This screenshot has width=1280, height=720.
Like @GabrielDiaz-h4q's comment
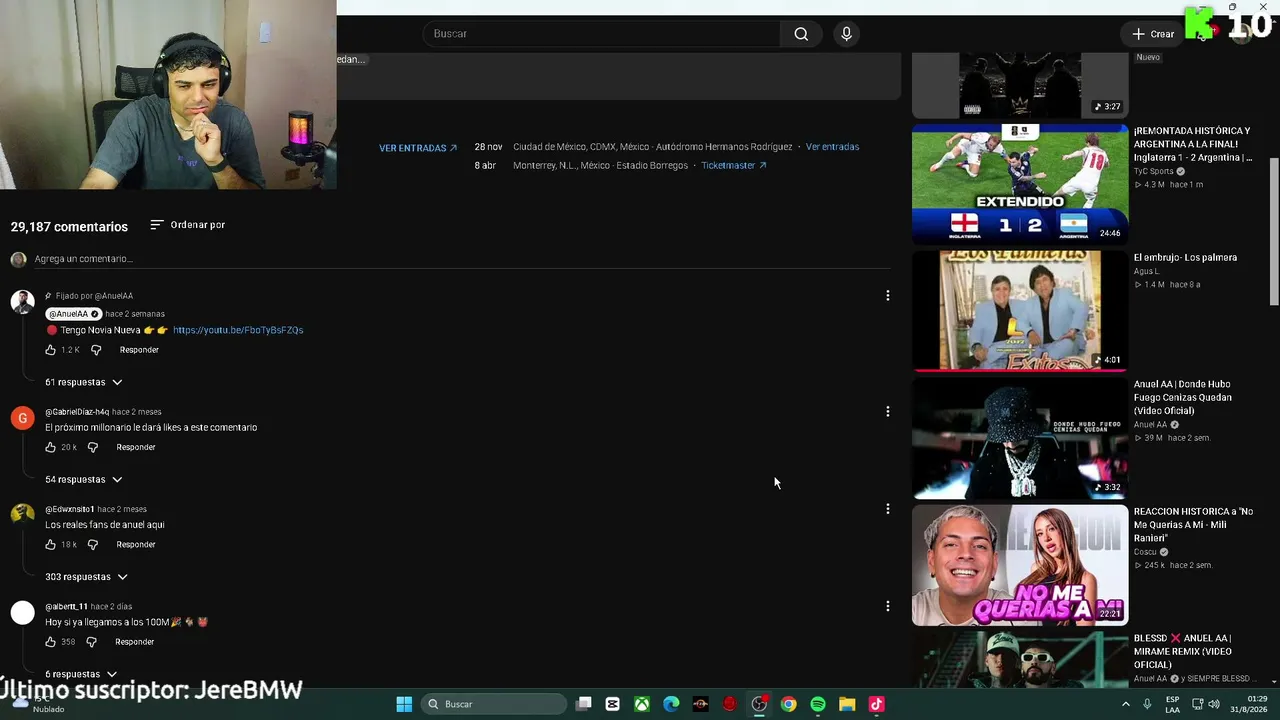pyautogui.click(x=50, y=447)
